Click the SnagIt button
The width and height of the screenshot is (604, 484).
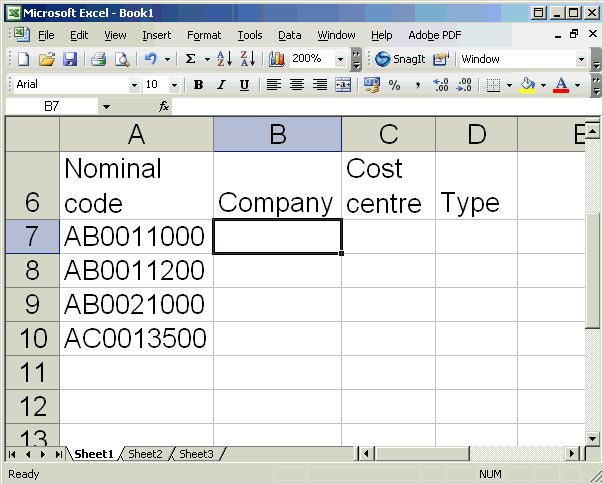[400, 59]
